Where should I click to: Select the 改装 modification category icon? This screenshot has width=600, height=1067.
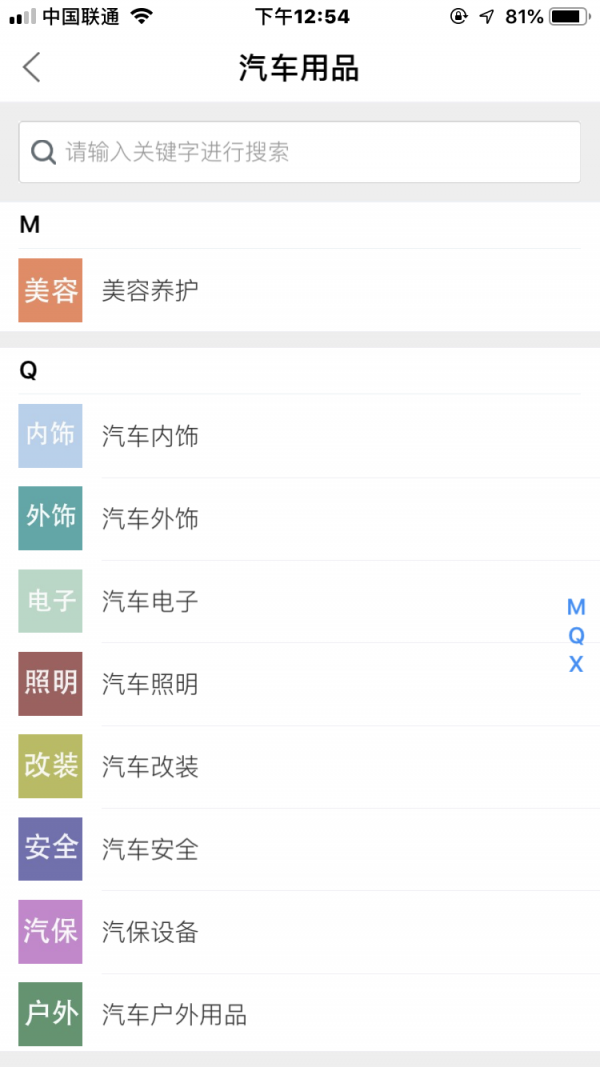pyautogui.click(x=50, y=767)
